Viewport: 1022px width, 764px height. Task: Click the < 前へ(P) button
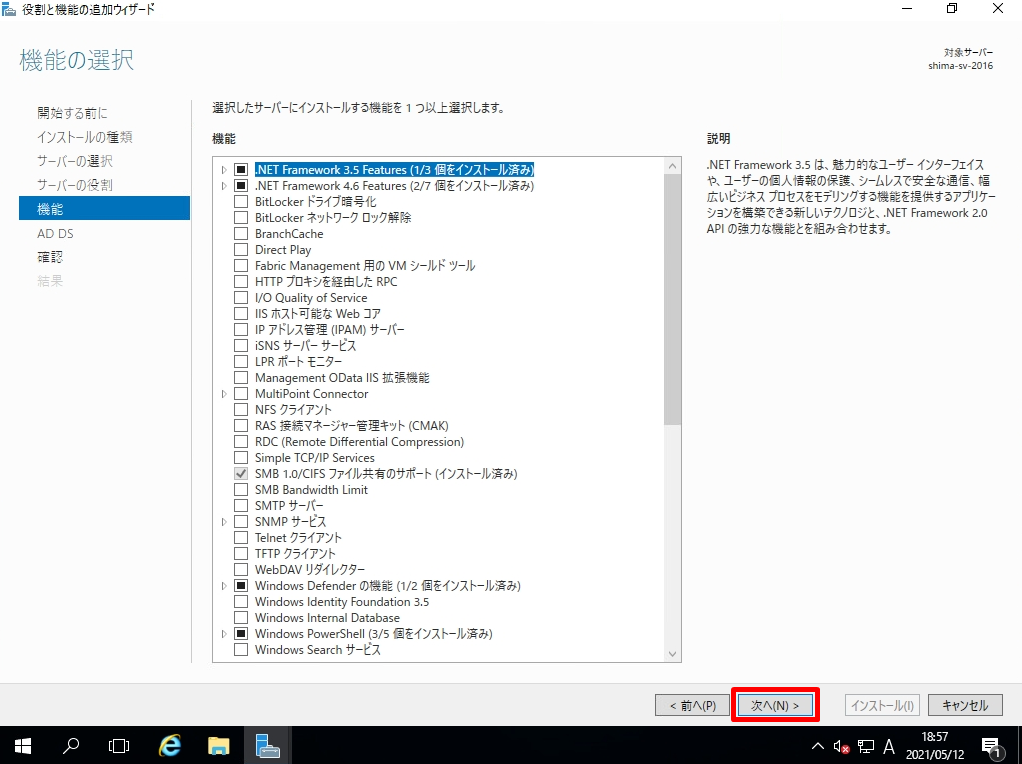[692, 705]
